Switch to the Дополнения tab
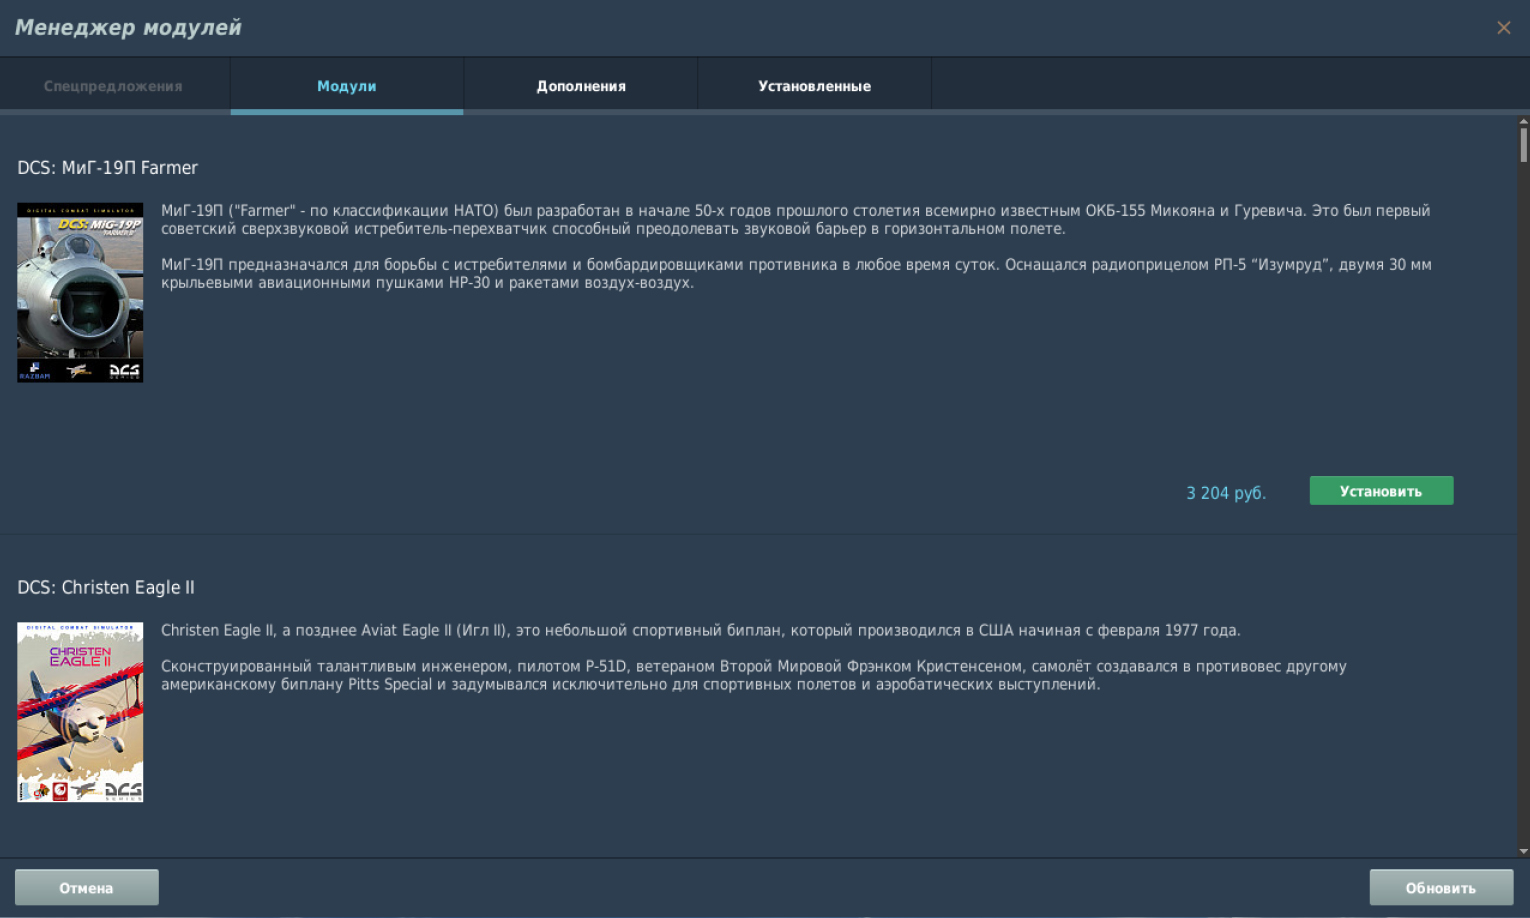 (581, 86)
